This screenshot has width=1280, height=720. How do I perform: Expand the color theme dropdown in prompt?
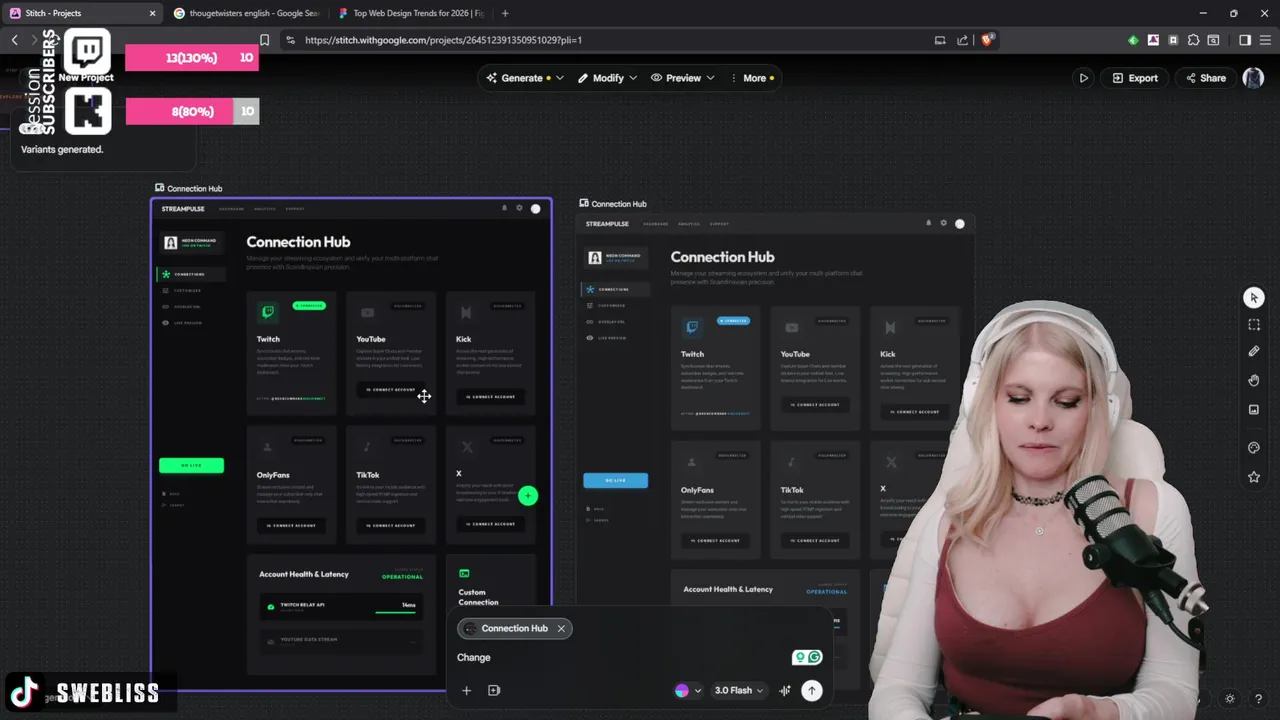tap(698, 690)
